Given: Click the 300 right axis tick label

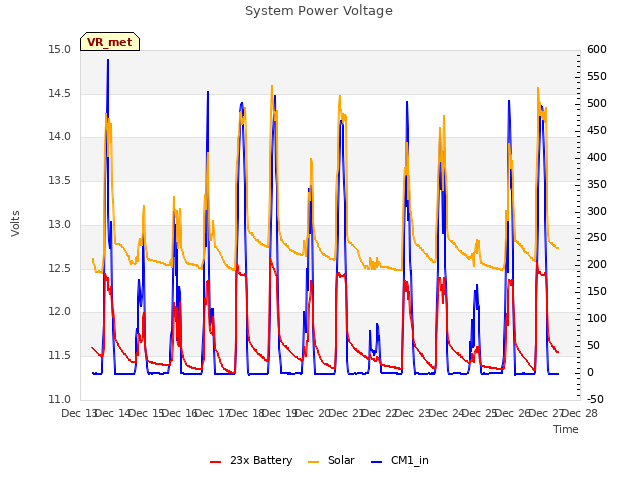Looking at the screenshot, I should tap(597, 211).
